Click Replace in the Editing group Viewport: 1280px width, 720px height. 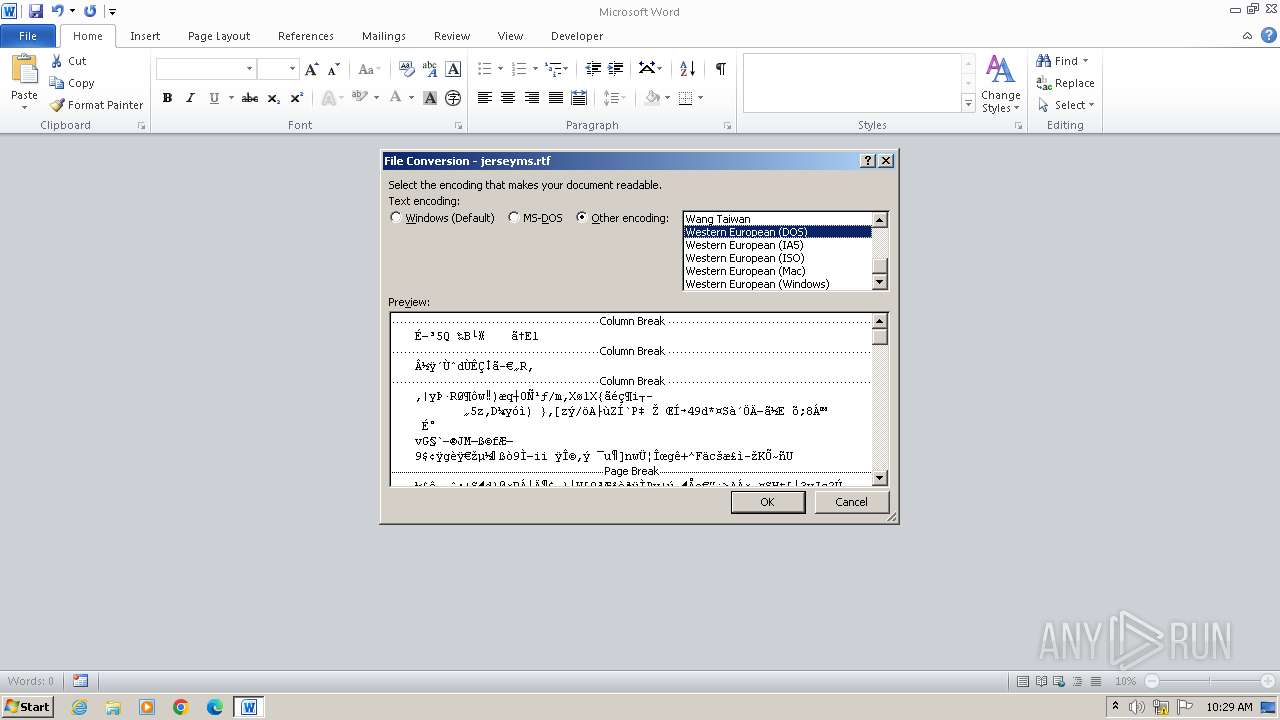(1065, 83)
